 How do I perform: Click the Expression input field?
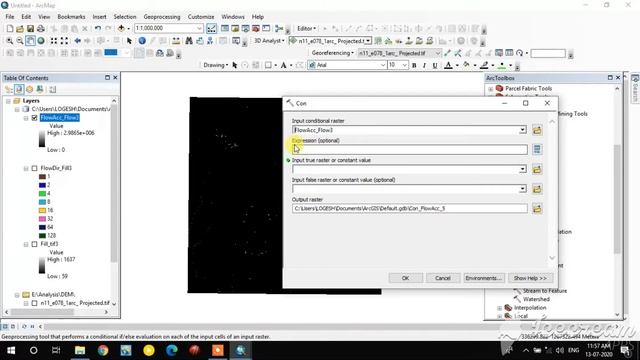(x=410, y=149)
